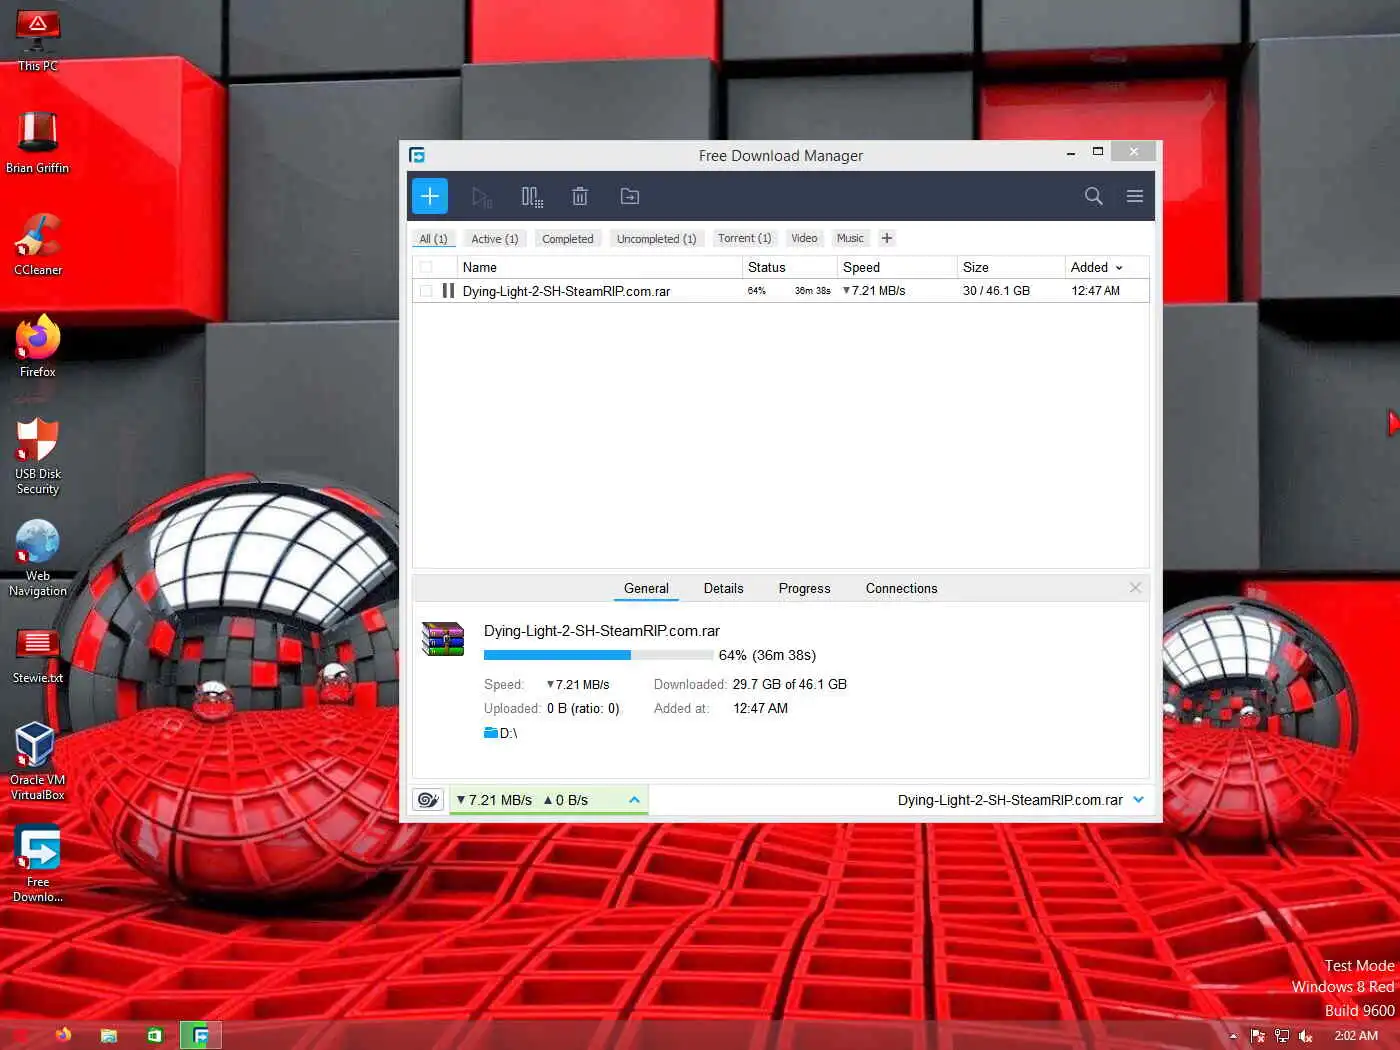
Task: Click the 2:02 AM taskbar clock
Action: click(x=1356, y=1036)
